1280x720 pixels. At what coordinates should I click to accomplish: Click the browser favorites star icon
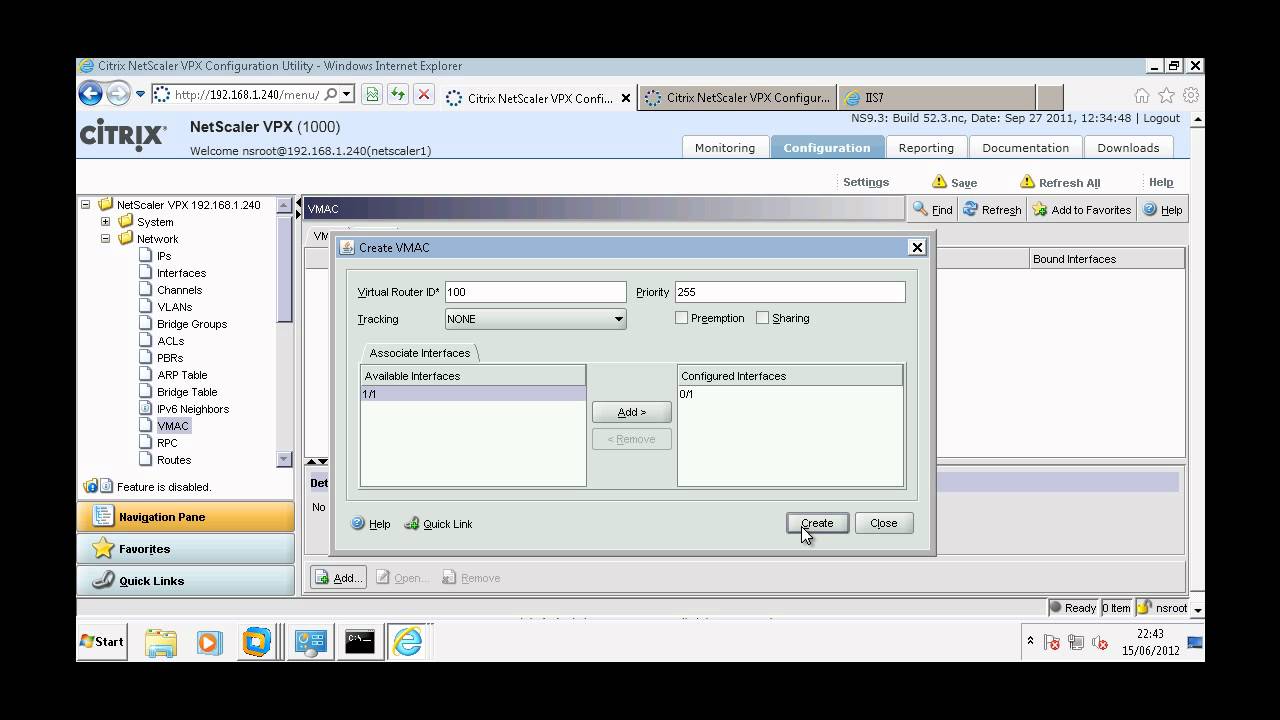1166,96
